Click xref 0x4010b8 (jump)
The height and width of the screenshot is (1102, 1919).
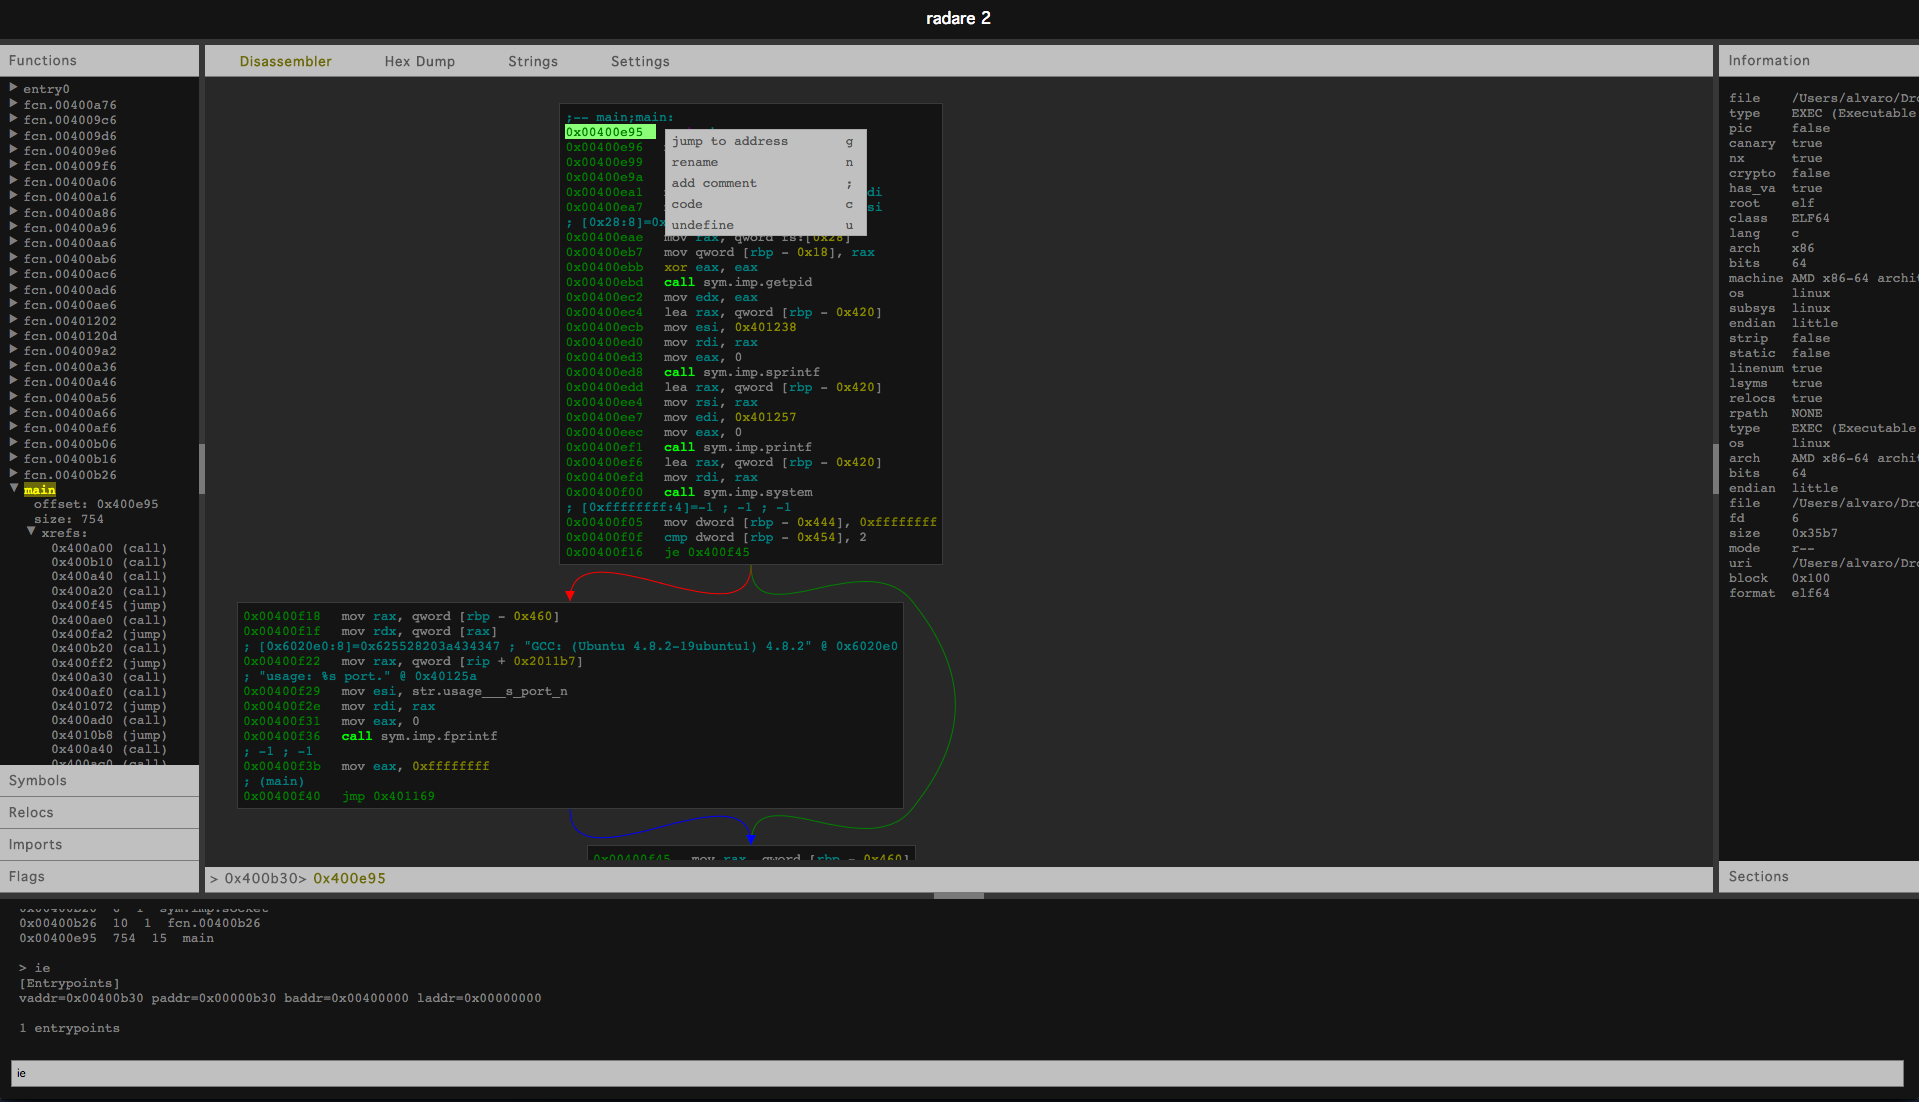(x=109, y=735)
